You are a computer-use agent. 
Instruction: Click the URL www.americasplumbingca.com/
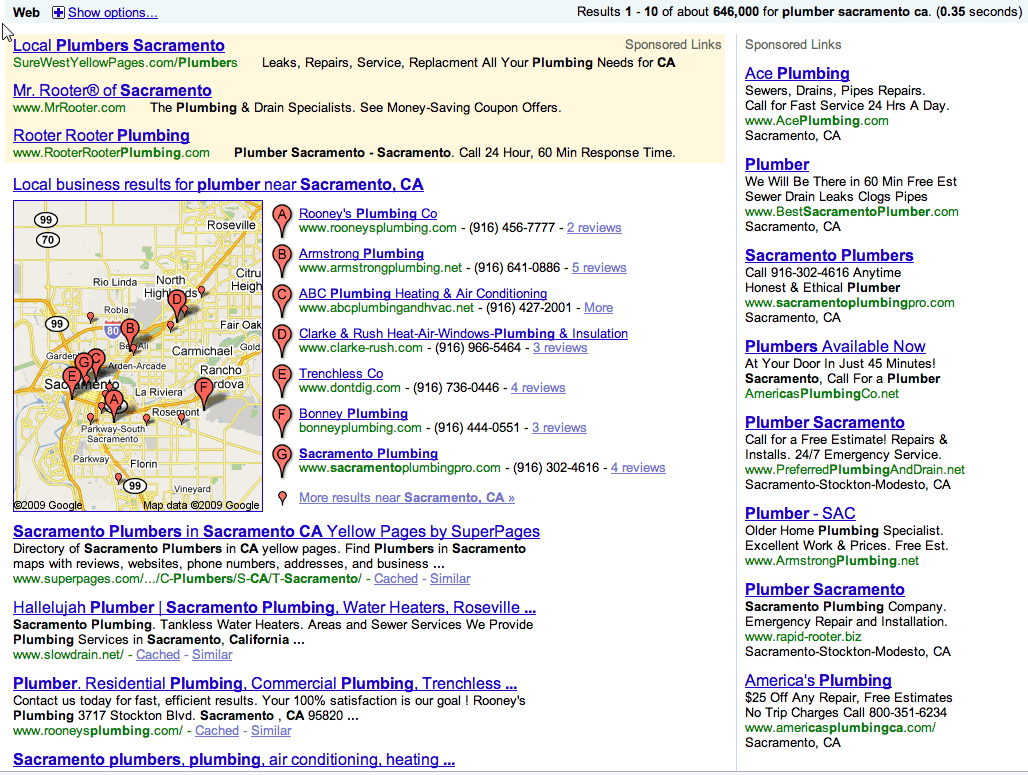coord(840,728)
